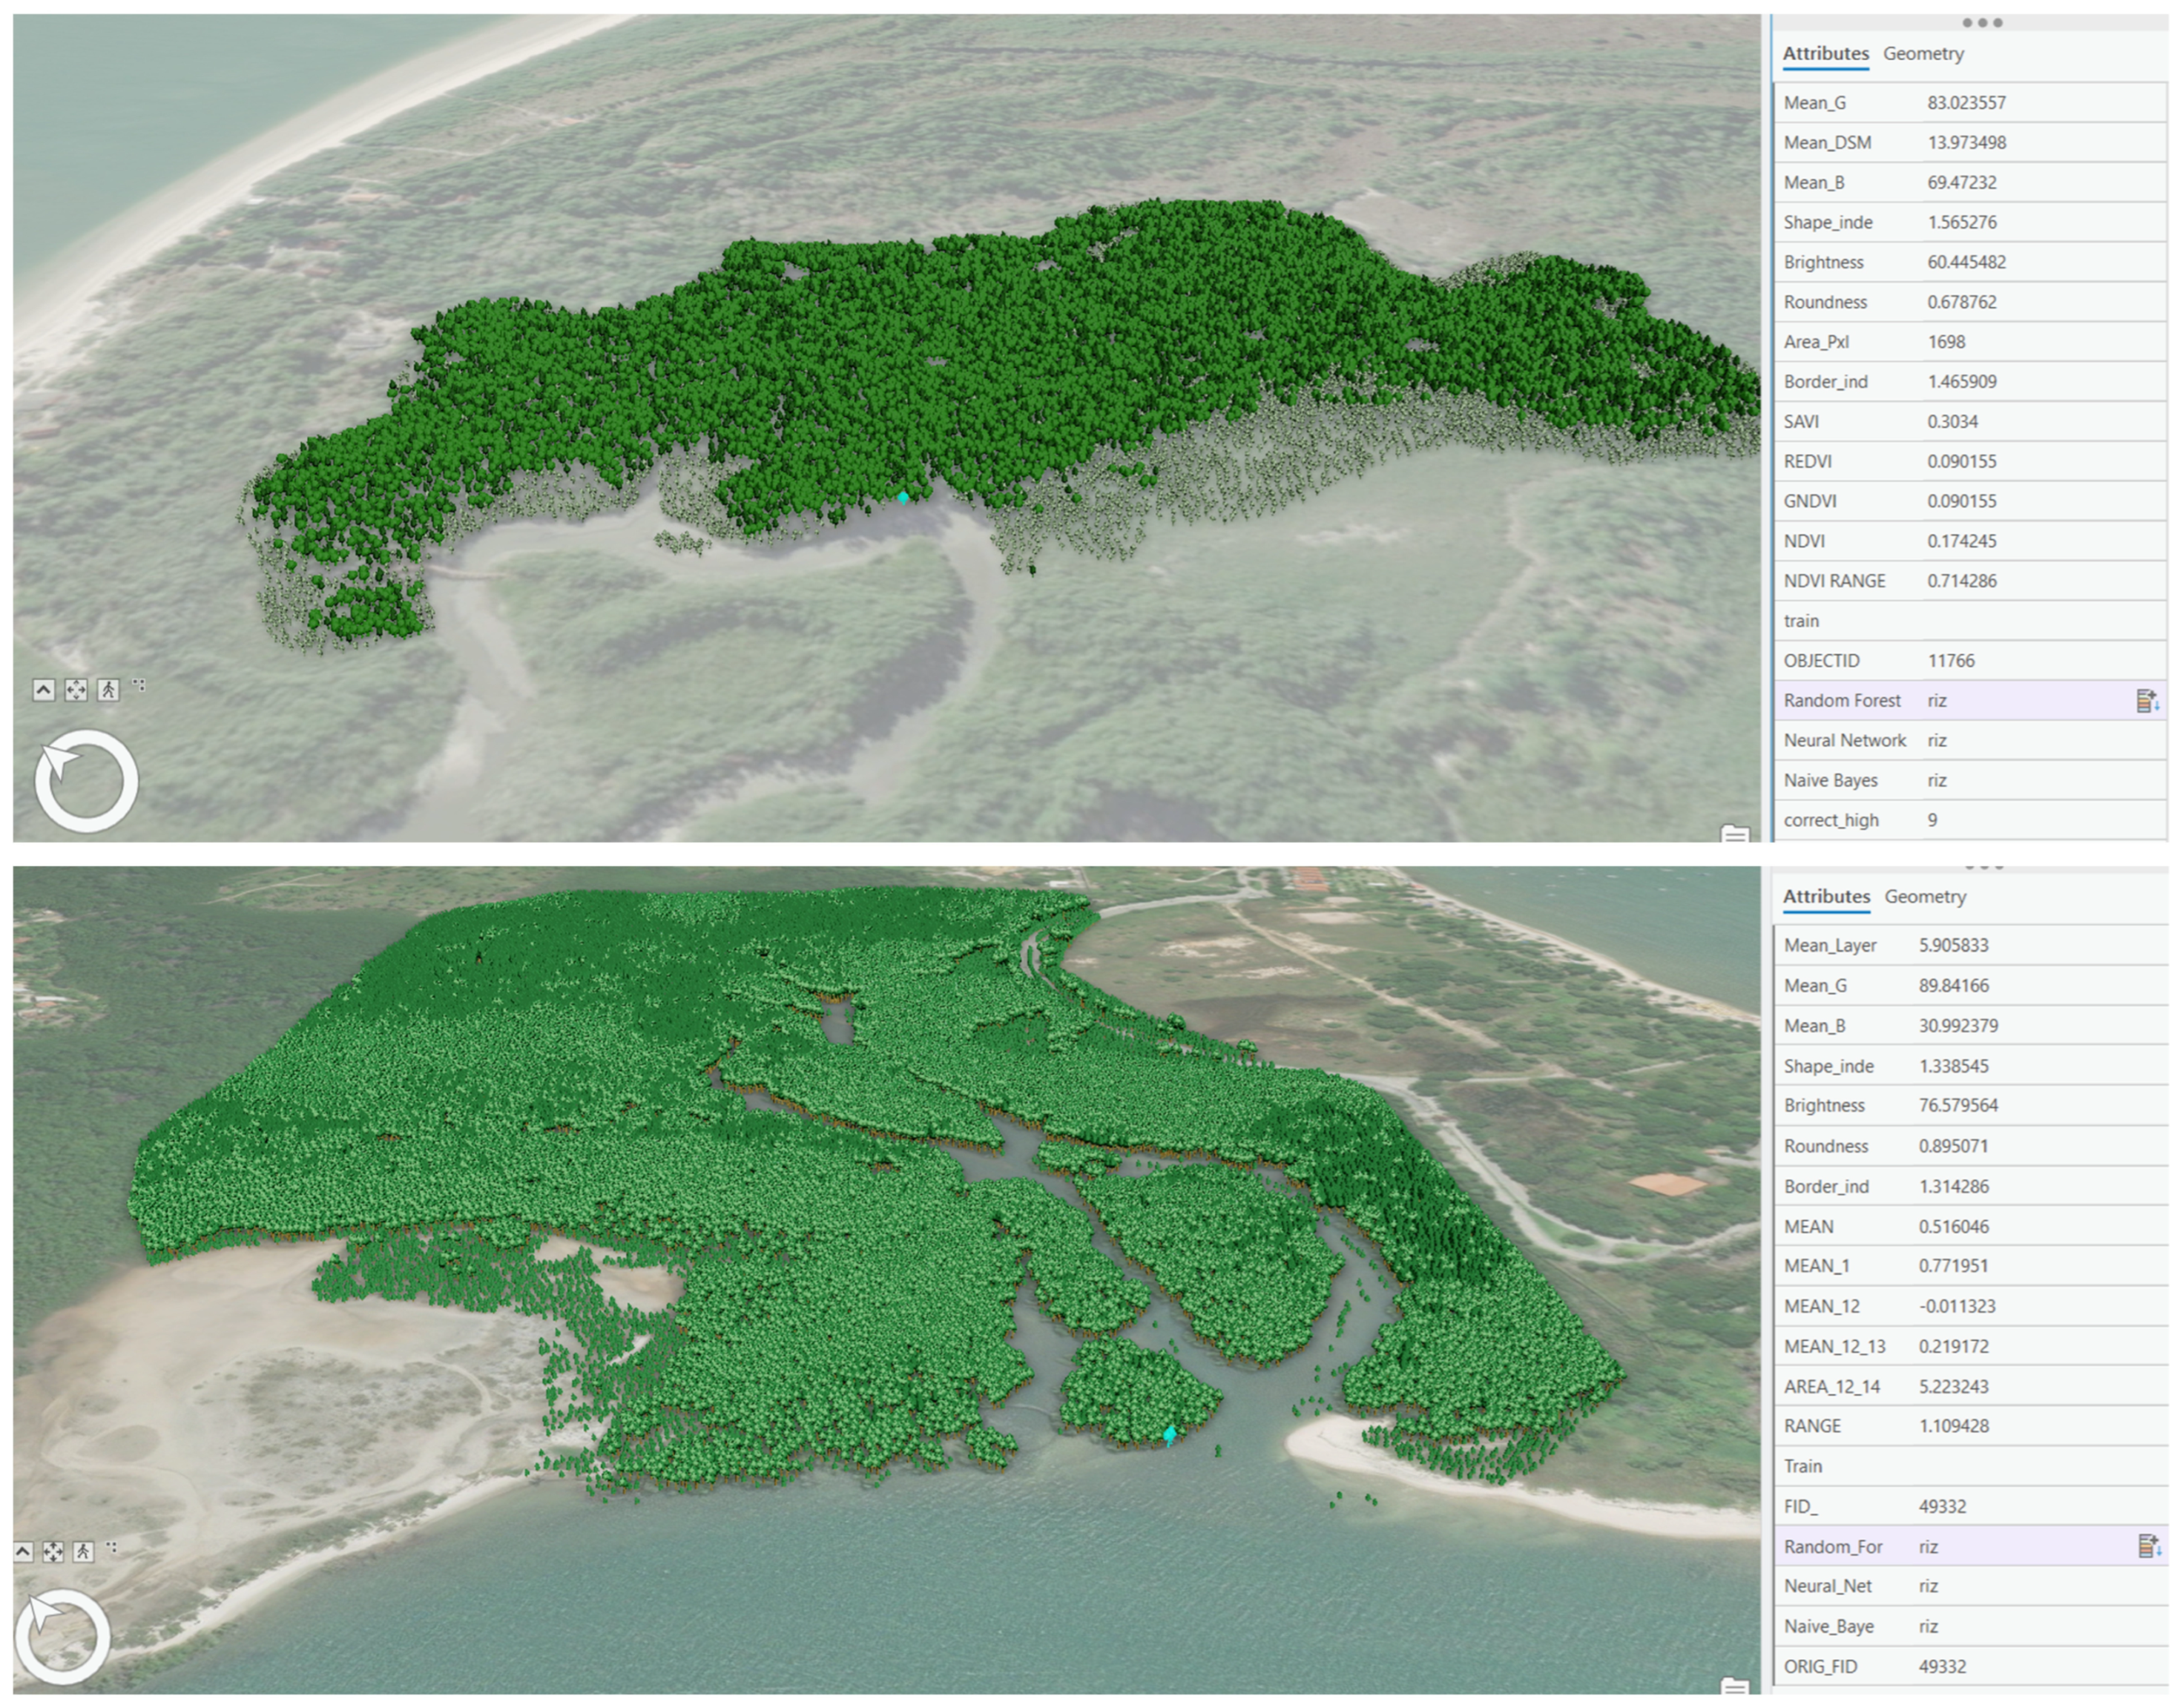Screen dimensions: 2183x1708
Task: Click the pop-up window icon at the upper map corner
Action: [1735, 833]
